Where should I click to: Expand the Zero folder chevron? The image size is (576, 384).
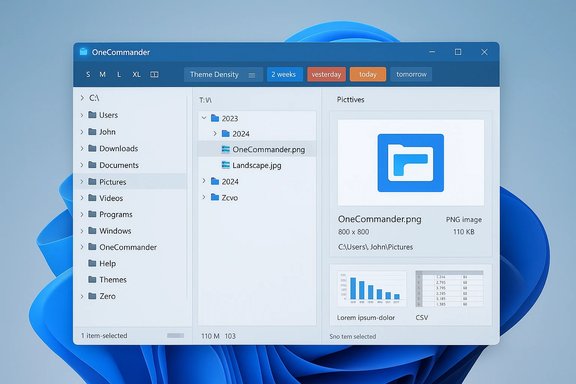pos(82,296)
